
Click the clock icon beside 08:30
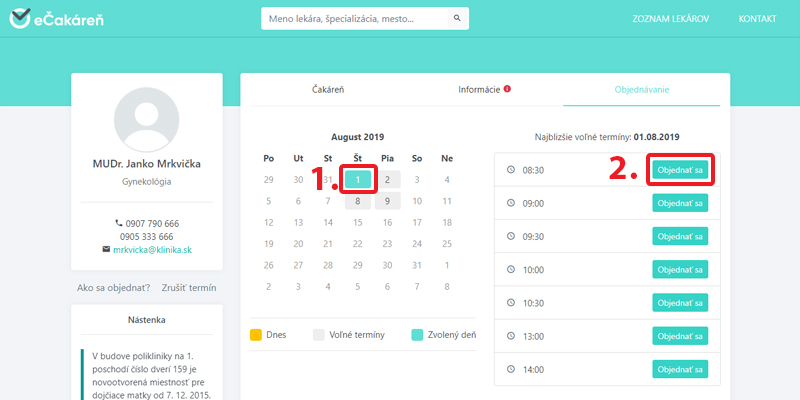coord(511,170)
